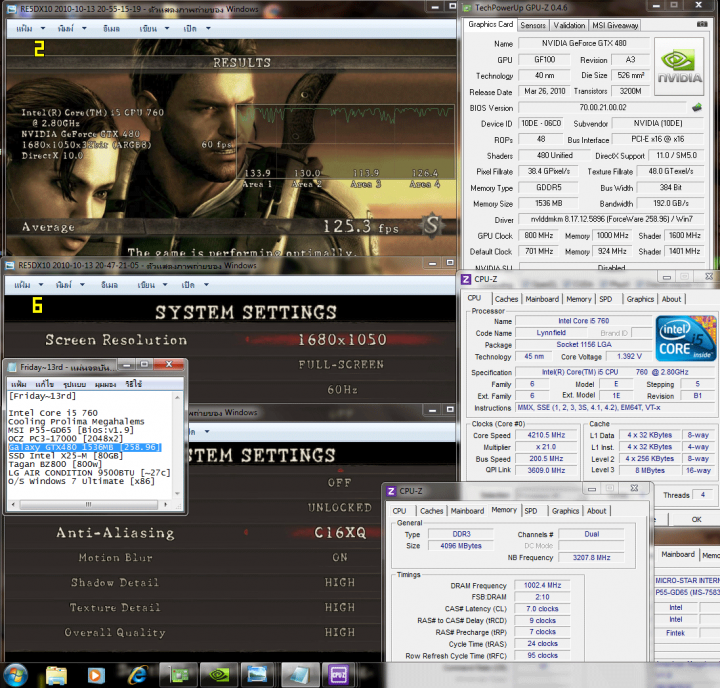The height and width of the screenshot is (688, 720).
Task: Expand เขียน dropdown arrow in 20-47-21-05 viewer
Action: 165,285
